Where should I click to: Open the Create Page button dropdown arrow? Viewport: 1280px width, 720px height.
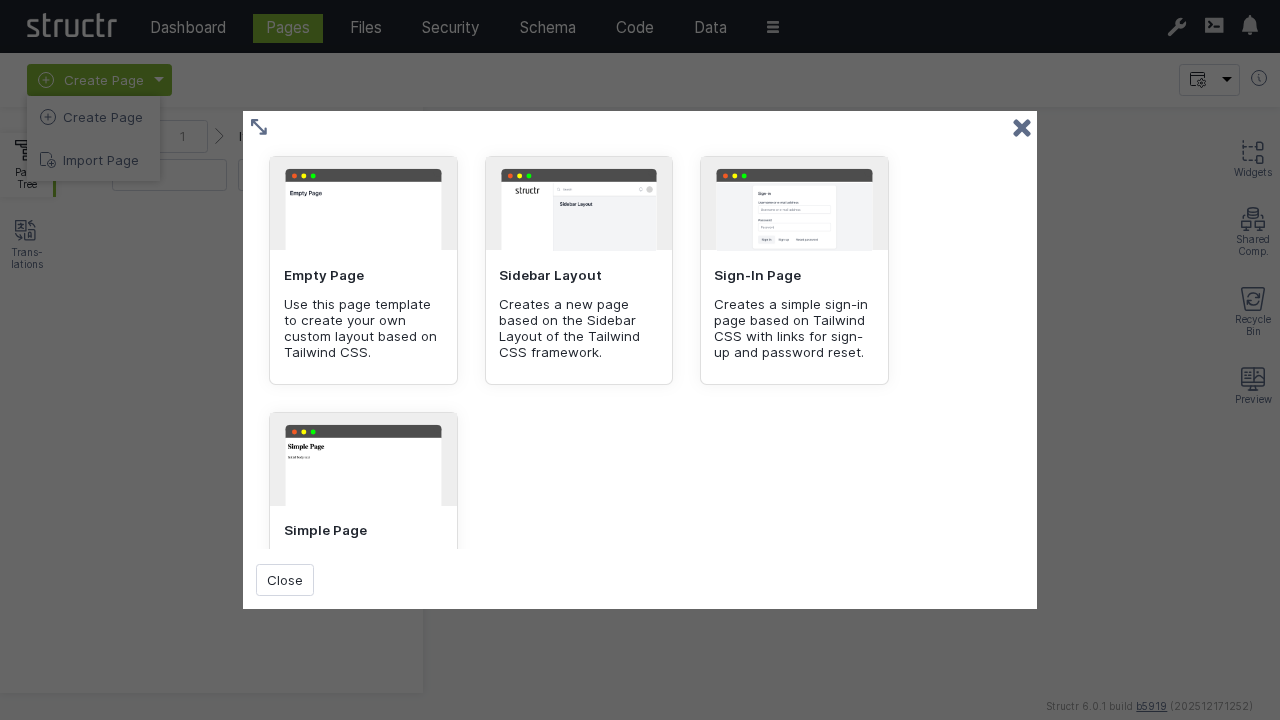[159, 80]
